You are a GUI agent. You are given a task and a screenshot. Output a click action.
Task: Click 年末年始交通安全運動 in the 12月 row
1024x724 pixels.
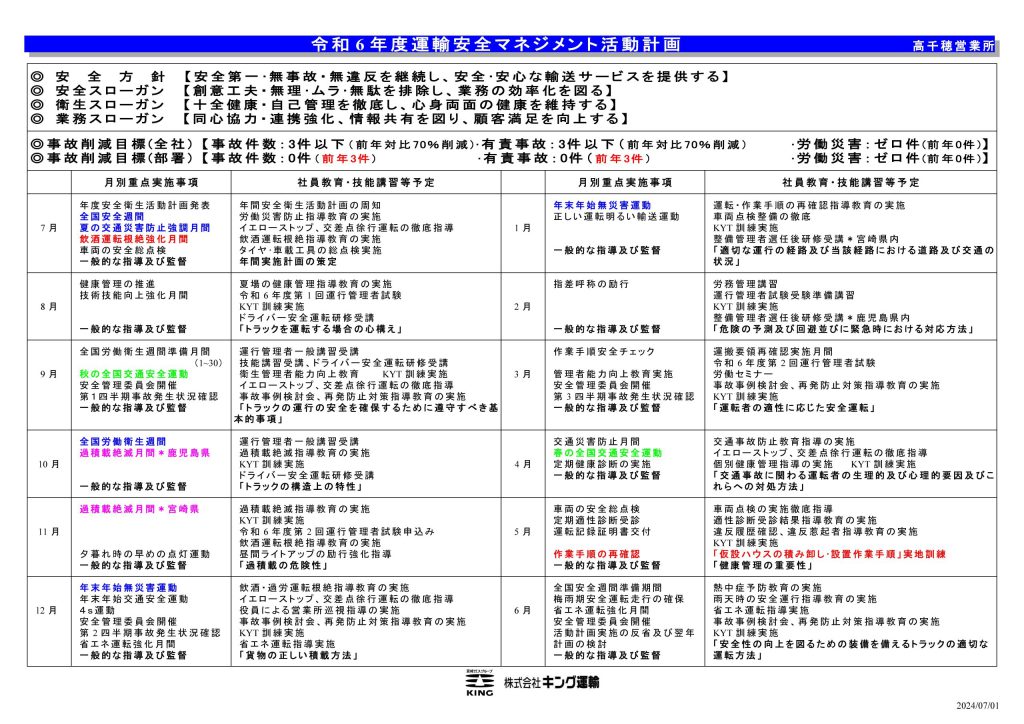(134, 599)
